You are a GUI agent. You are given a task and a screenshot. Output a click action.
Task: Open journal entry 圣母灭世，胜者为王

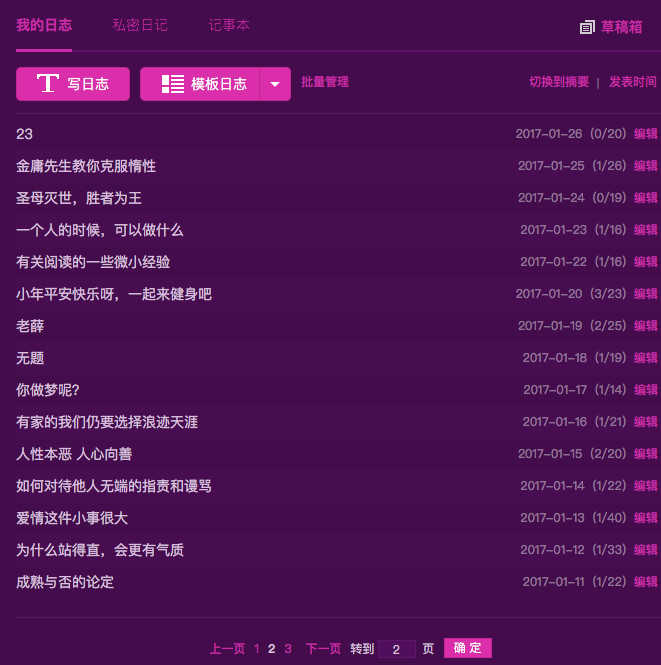pyautogui.click(x=79, y=198)
